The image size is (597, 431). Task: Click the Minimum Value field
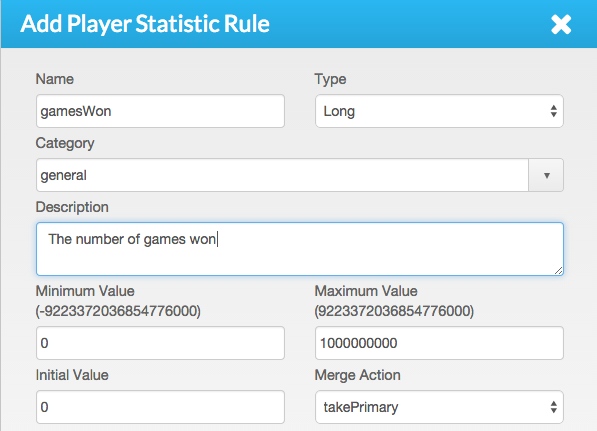pos(160,343)
